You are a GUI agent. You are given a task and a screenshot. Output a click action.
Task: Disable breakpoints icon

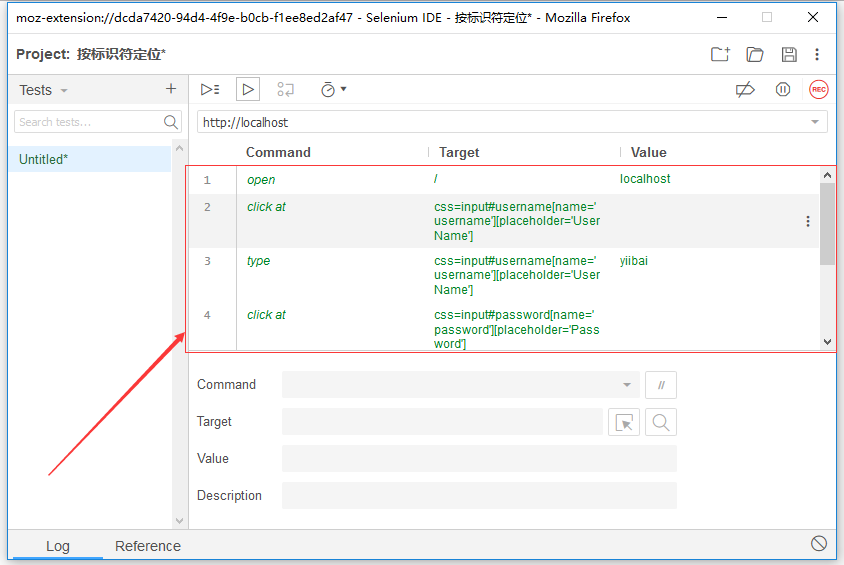[745, 89]
